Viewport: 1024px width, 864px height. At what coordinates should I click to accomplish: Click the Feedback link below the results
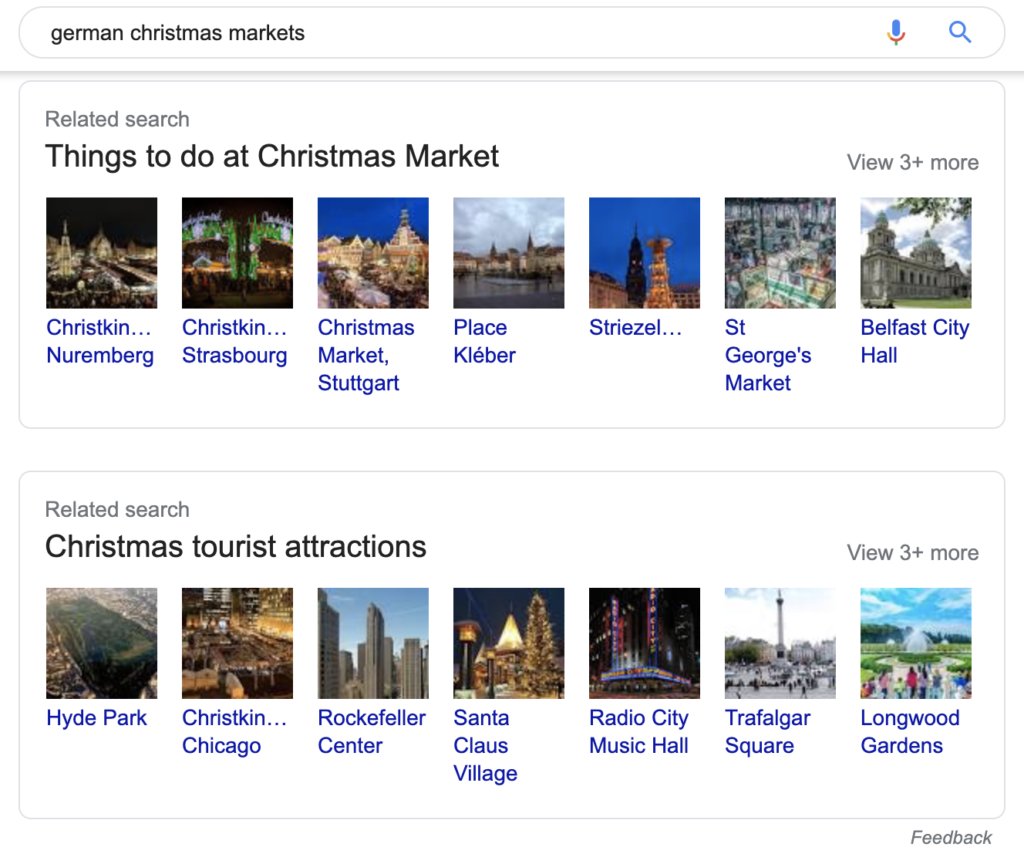click(x=951, y=837)
